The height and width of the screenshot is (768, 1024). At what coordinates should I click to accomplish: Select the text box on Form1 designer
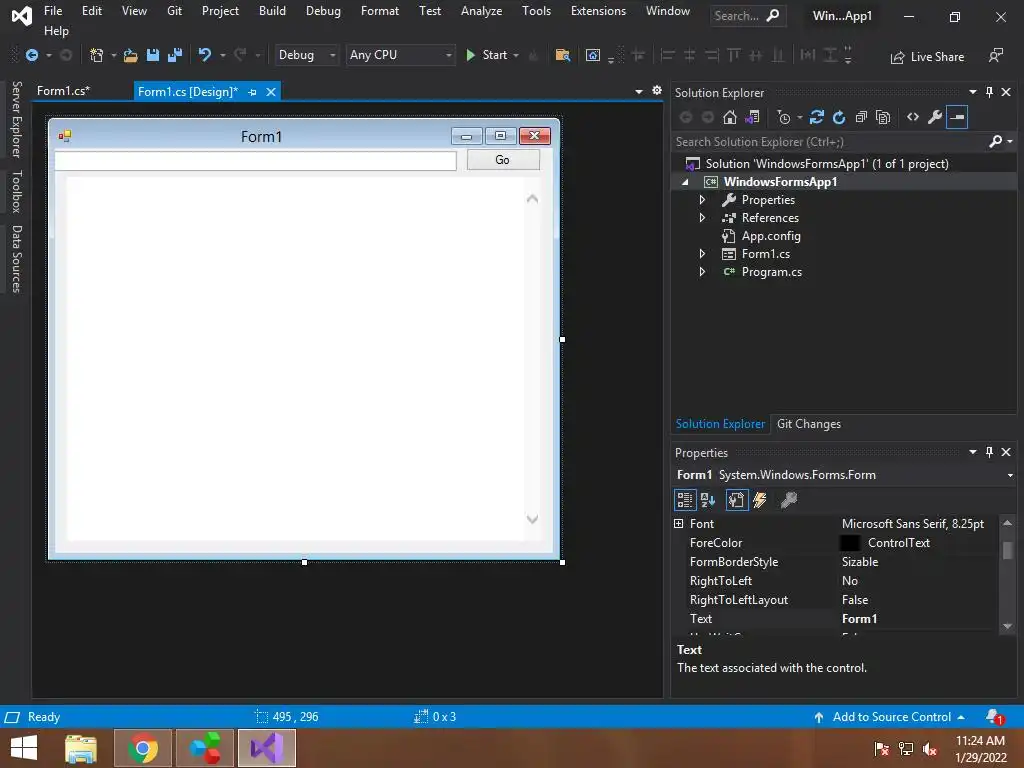255,161
